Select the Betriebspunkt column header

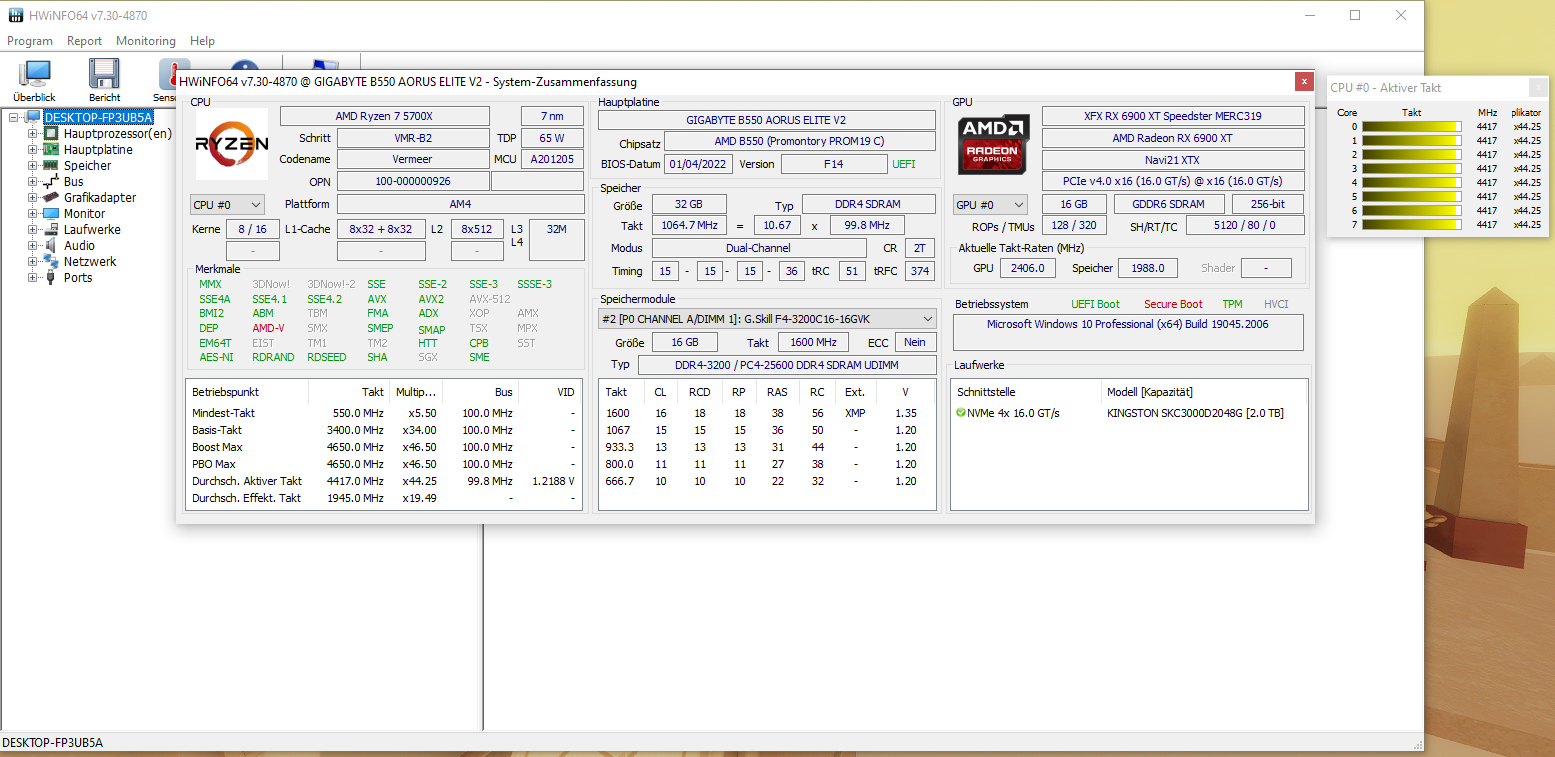pyautogui.click(x=247, y=392)
